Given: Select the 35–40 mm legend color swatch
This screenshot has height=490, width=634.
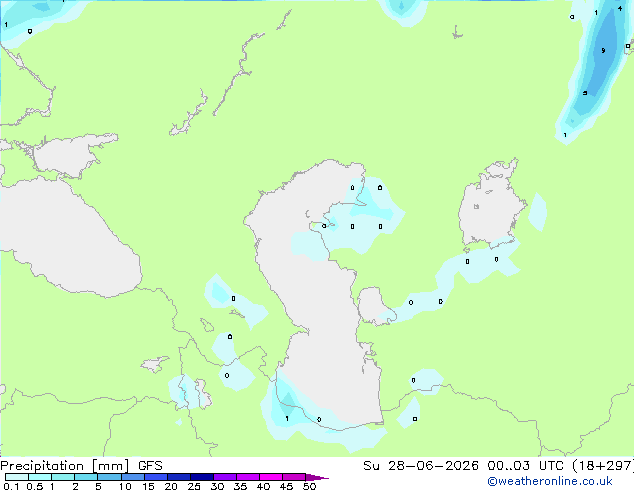Looking at the screenshot, I should [x=248, y=477].
